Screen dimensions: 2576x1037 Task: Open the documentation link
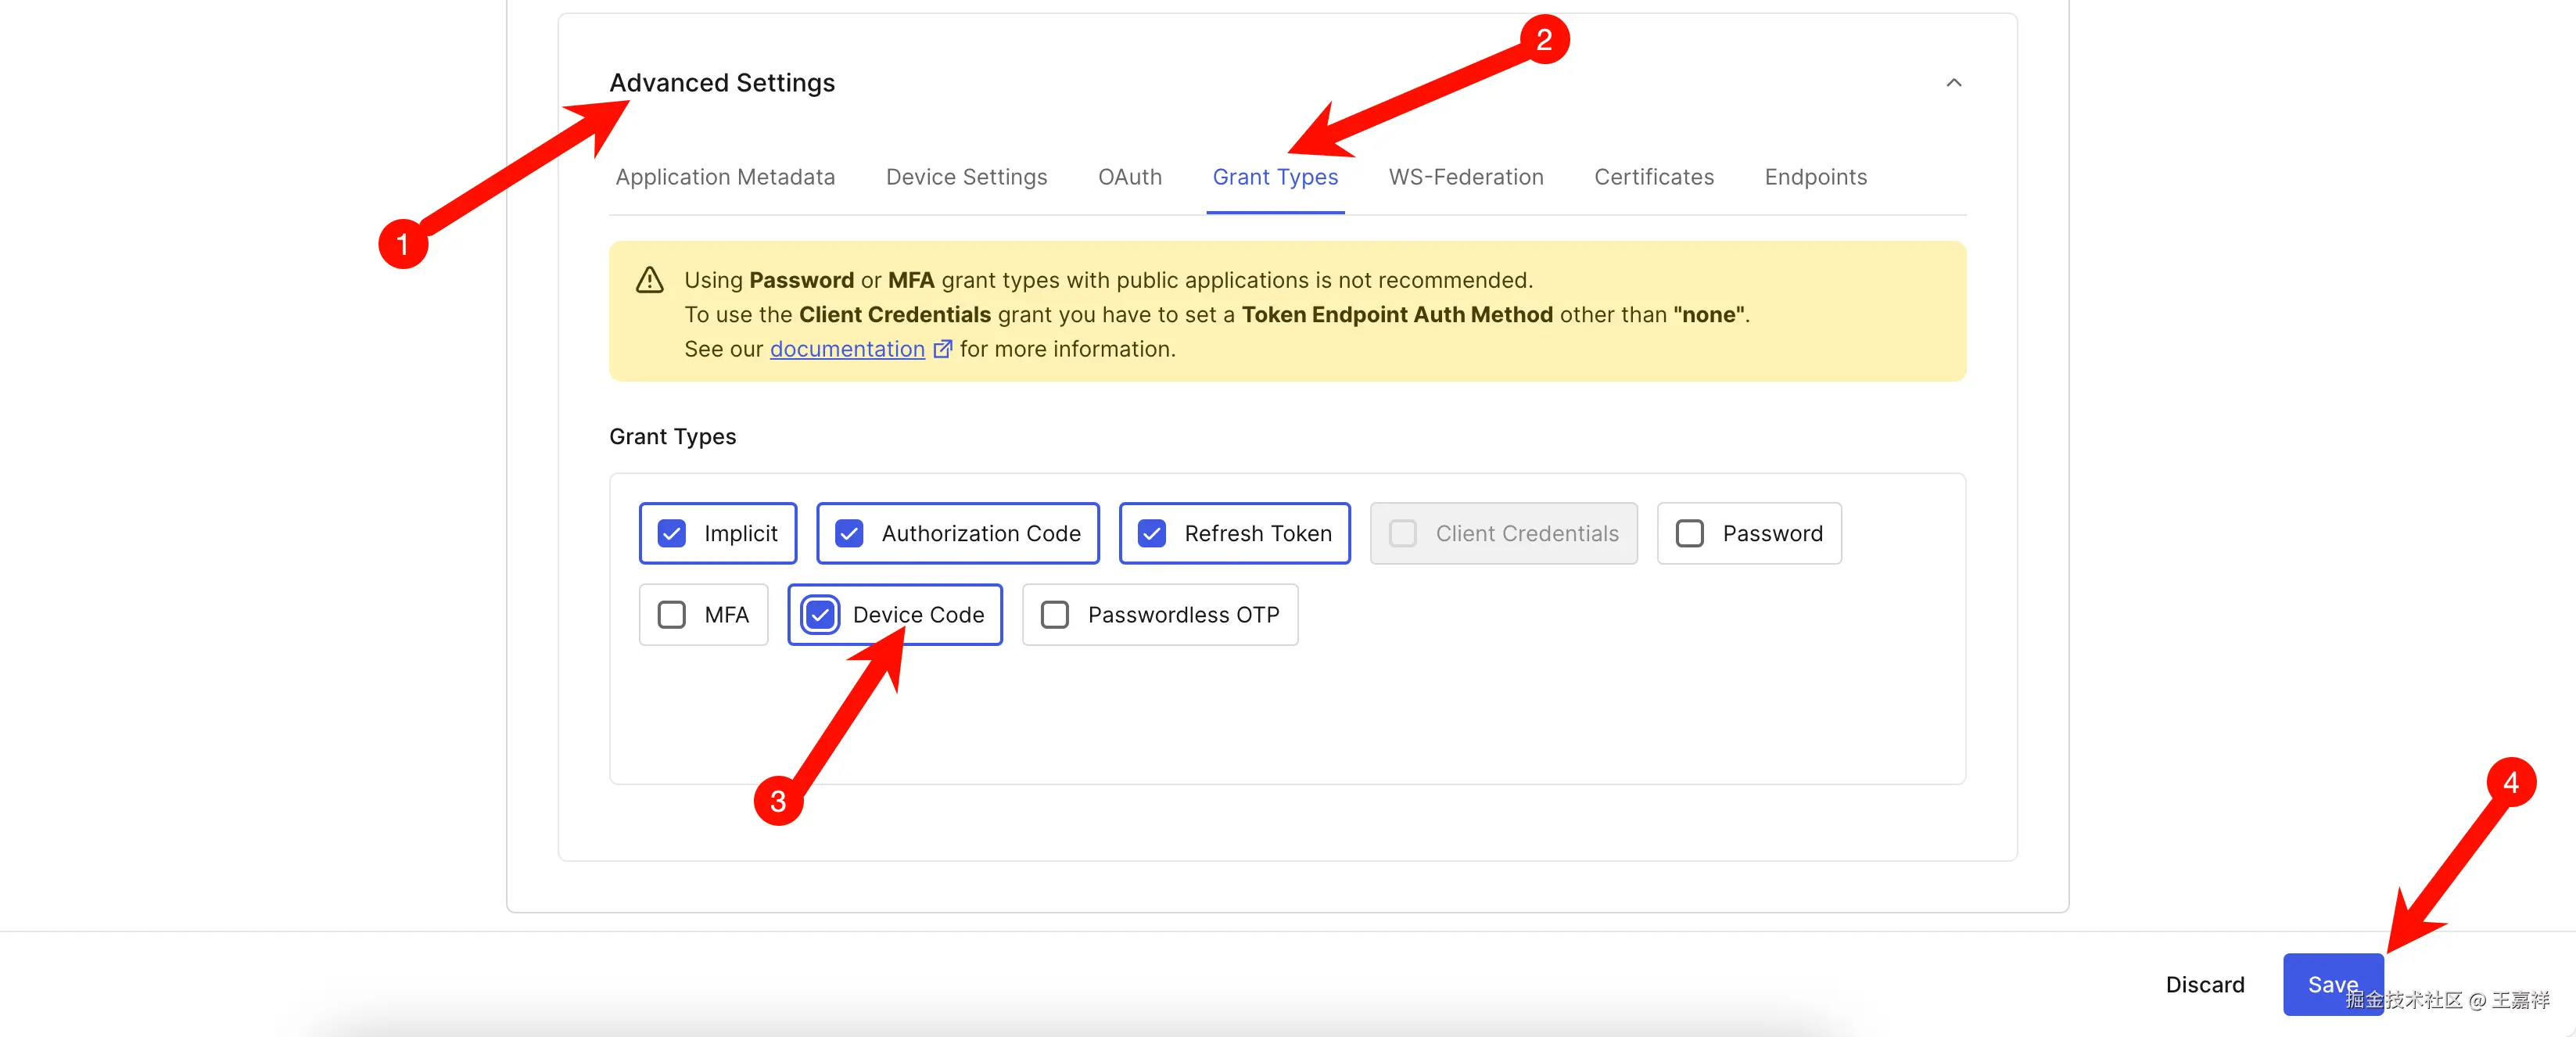point(846,349)
